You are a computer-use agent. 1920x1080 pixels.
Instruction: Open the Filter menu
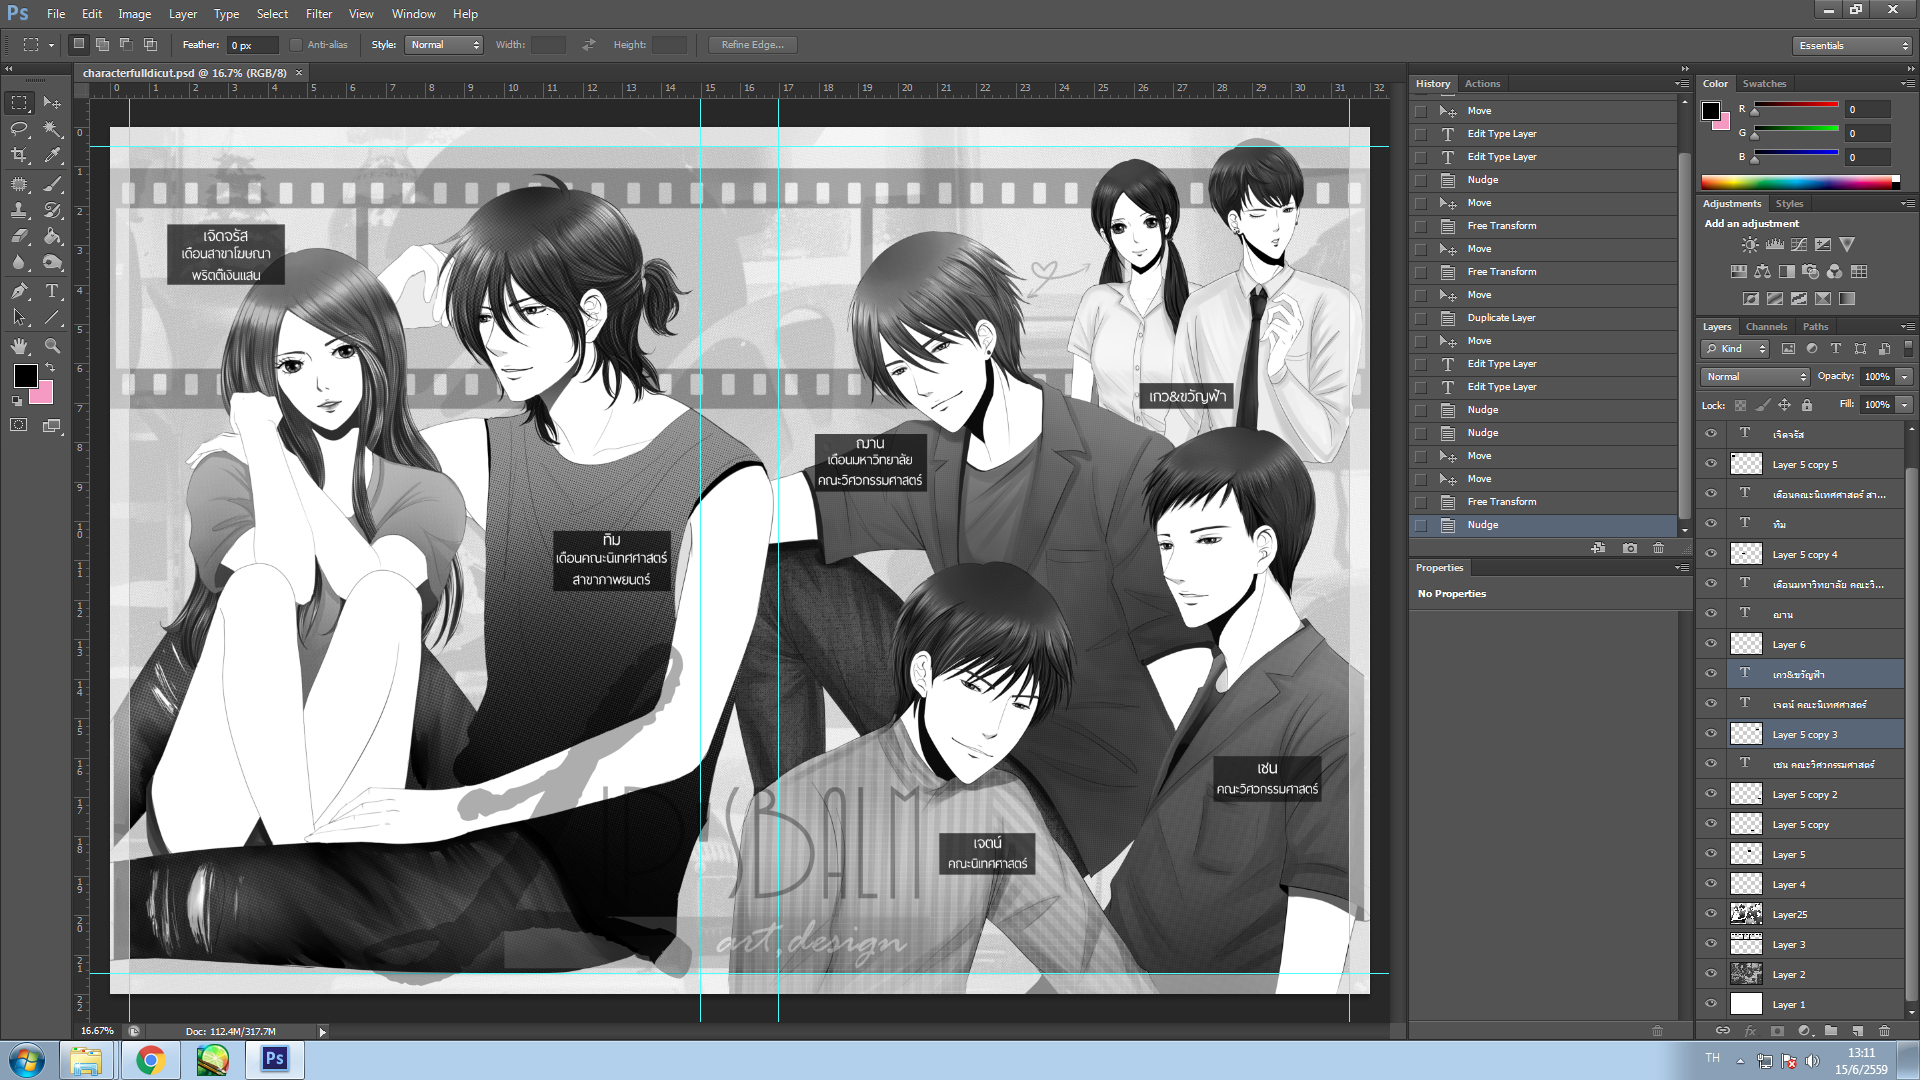(318, 14)
